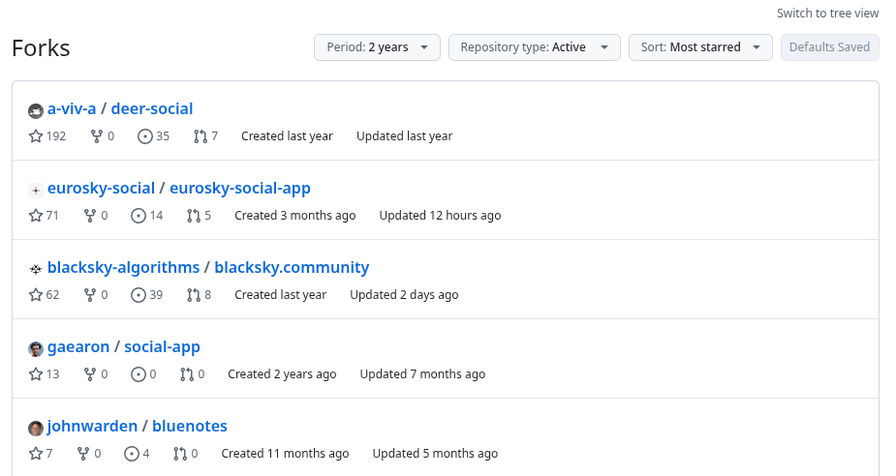Click the blacksky-algorithms avatar image

(35, 269)
